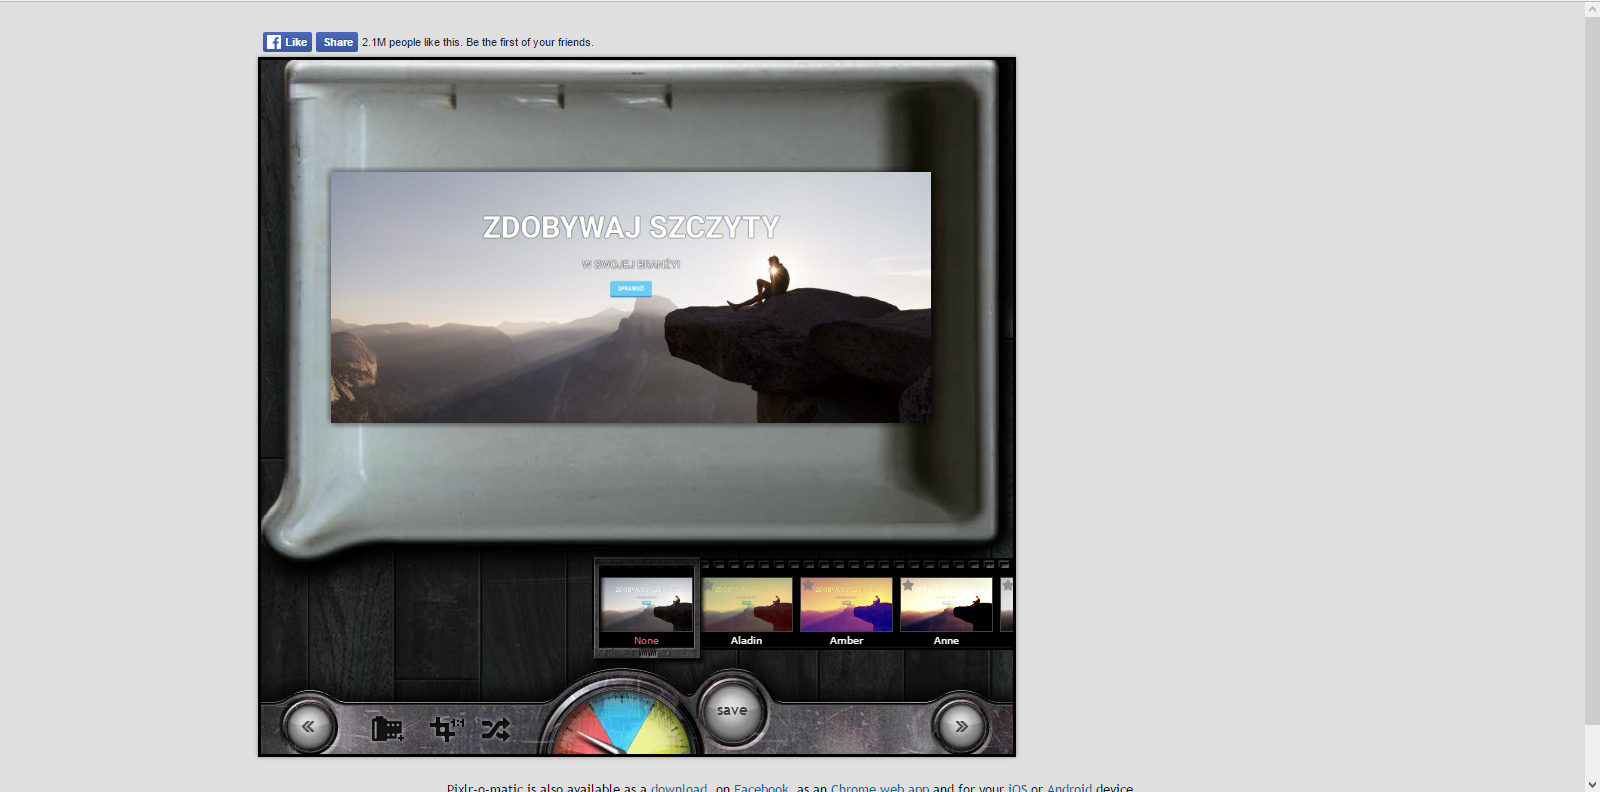Favorite the Aladin filter star
The height and width of the screenshot is (792, 1600).
click(708, 584)
